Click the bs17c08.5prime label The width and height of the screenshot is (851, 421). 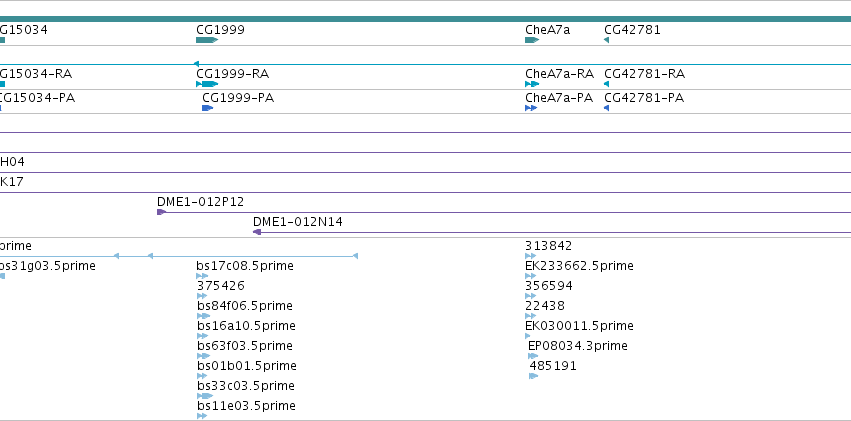pos(245,266)
